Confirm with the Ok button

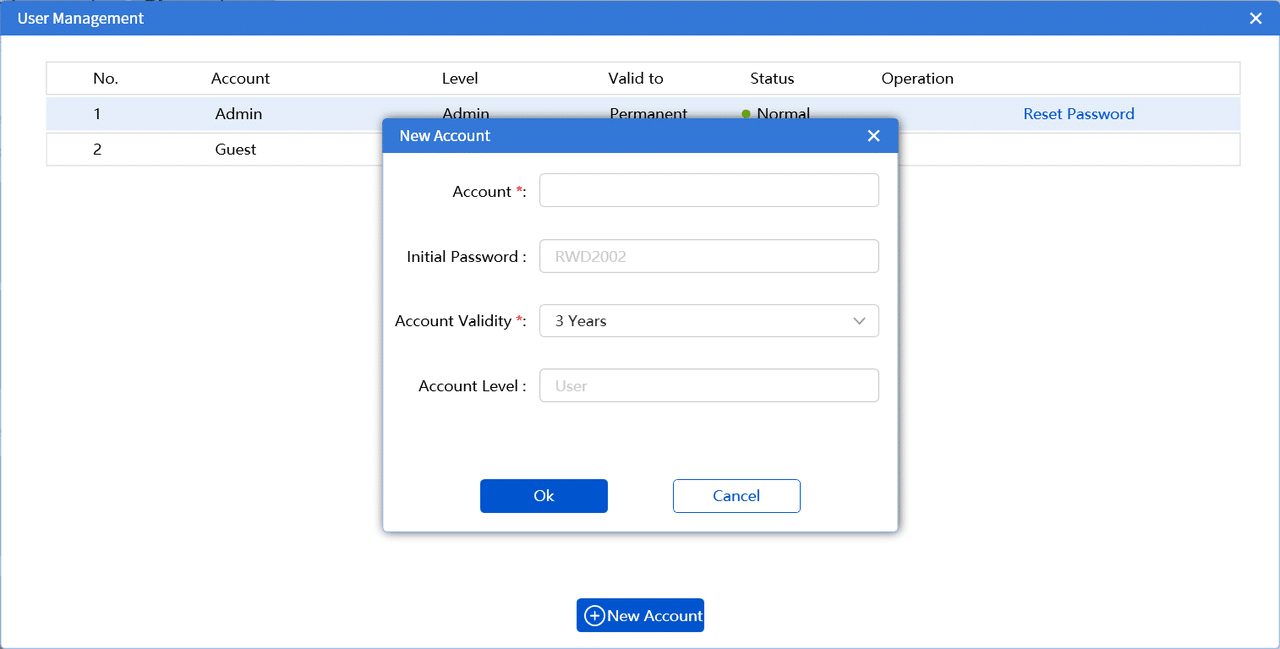pyautogui.click(x=544, y=496)
